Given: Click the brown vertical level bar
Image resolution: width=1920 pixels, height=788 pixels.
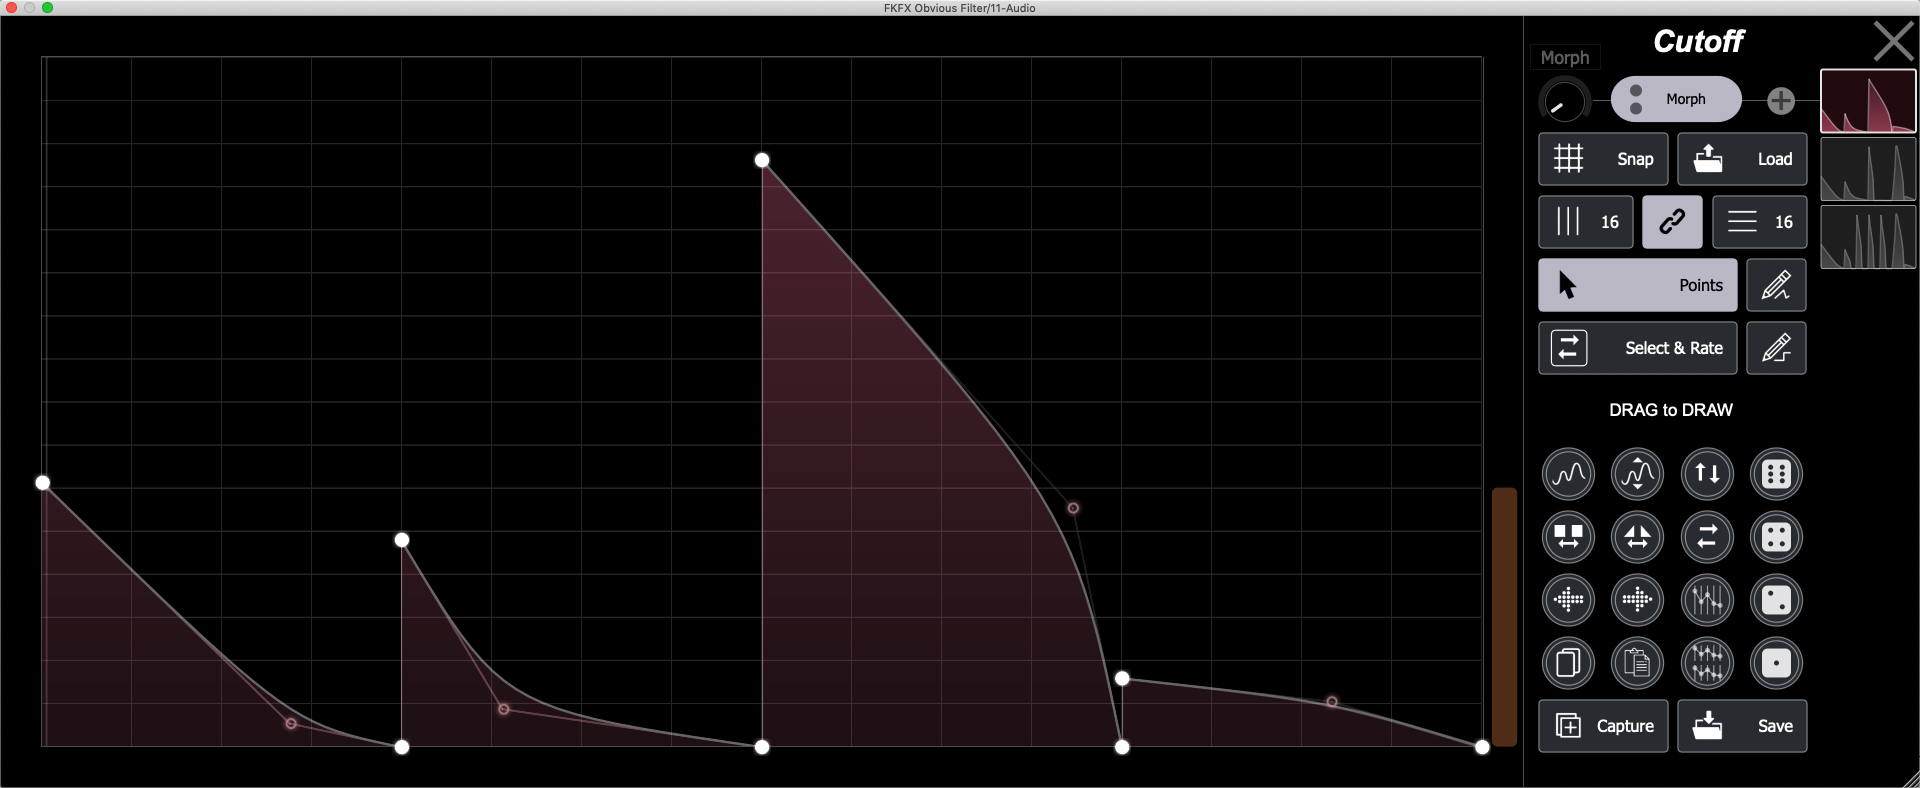Looking at the screenshot, I should (x=1504, y=617).
